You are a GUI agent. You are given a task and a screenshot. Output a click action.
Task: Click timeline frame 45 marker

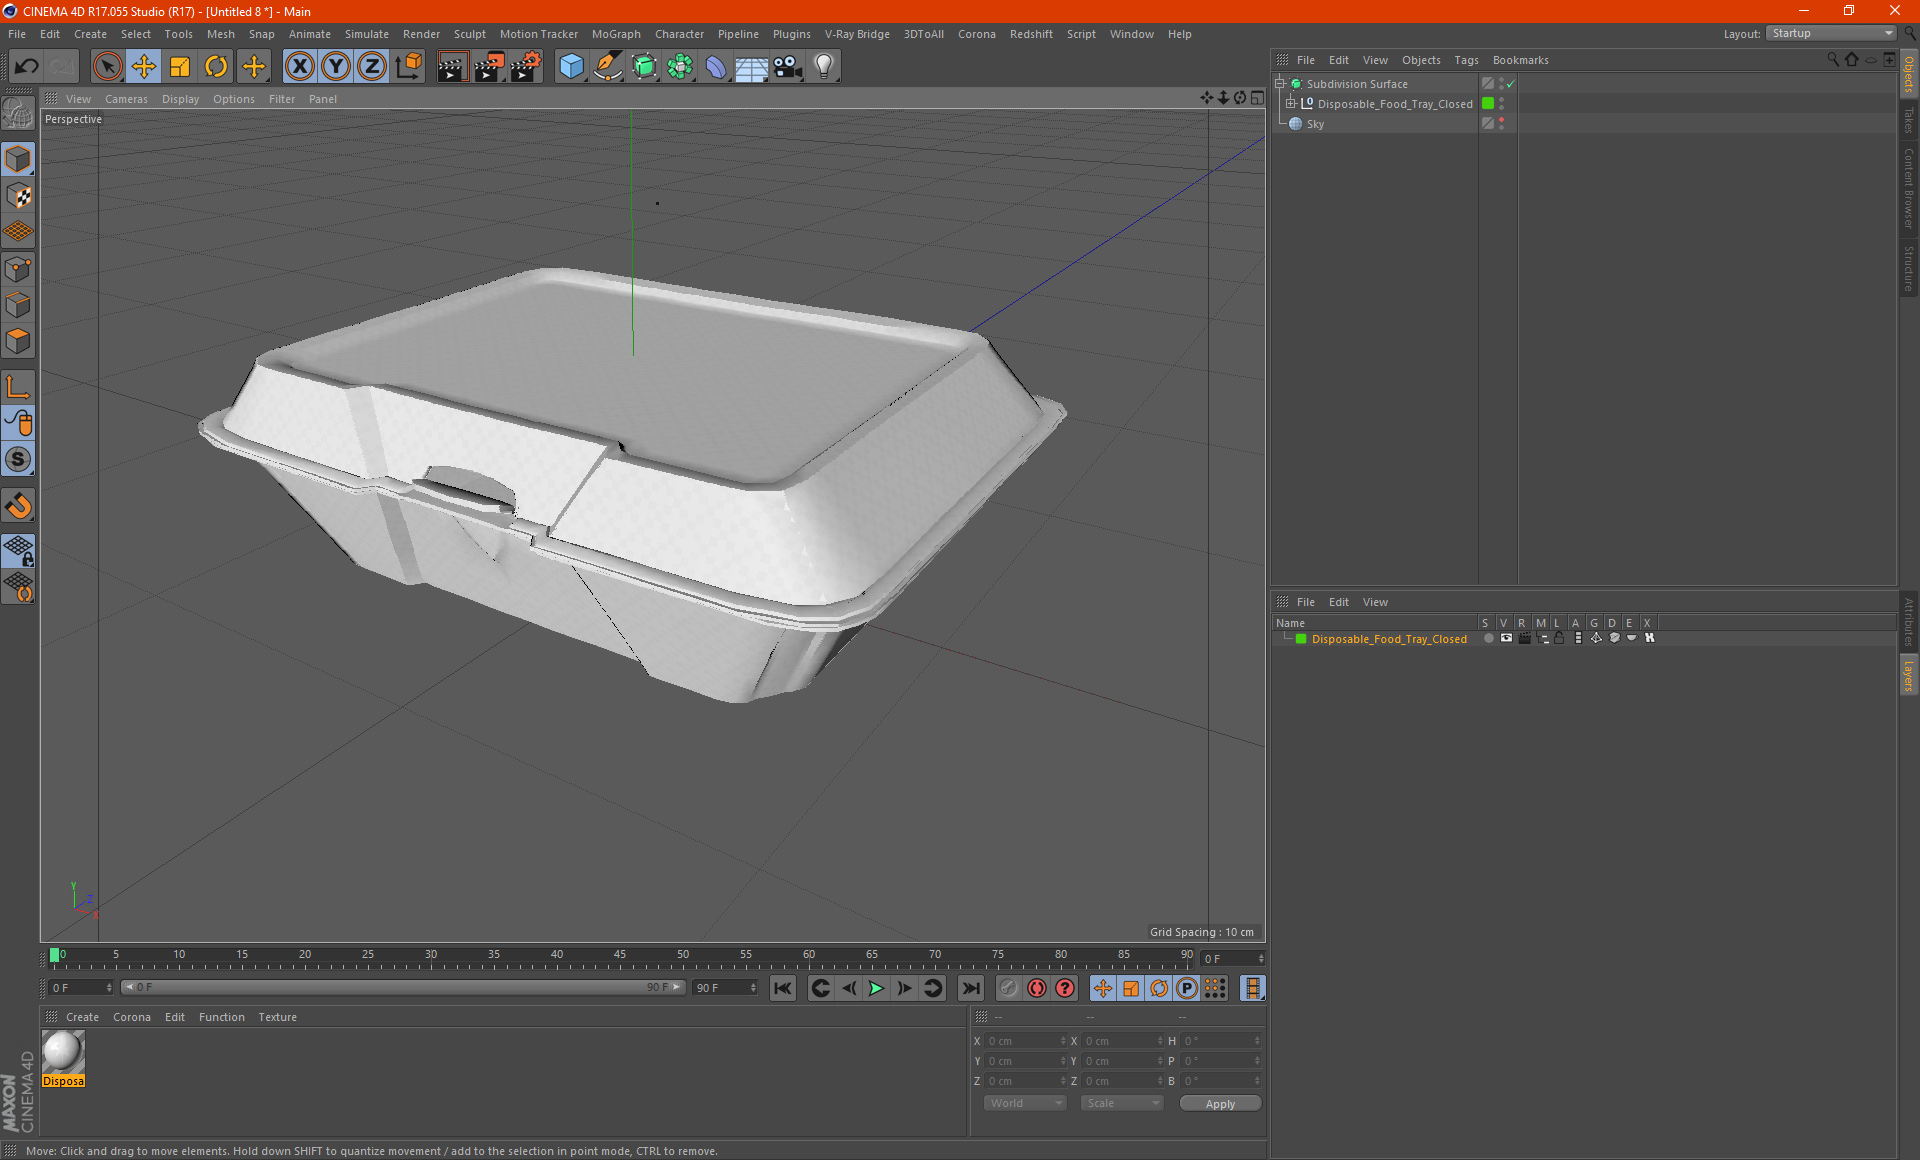pyautogui.click(x=620, y=955)
